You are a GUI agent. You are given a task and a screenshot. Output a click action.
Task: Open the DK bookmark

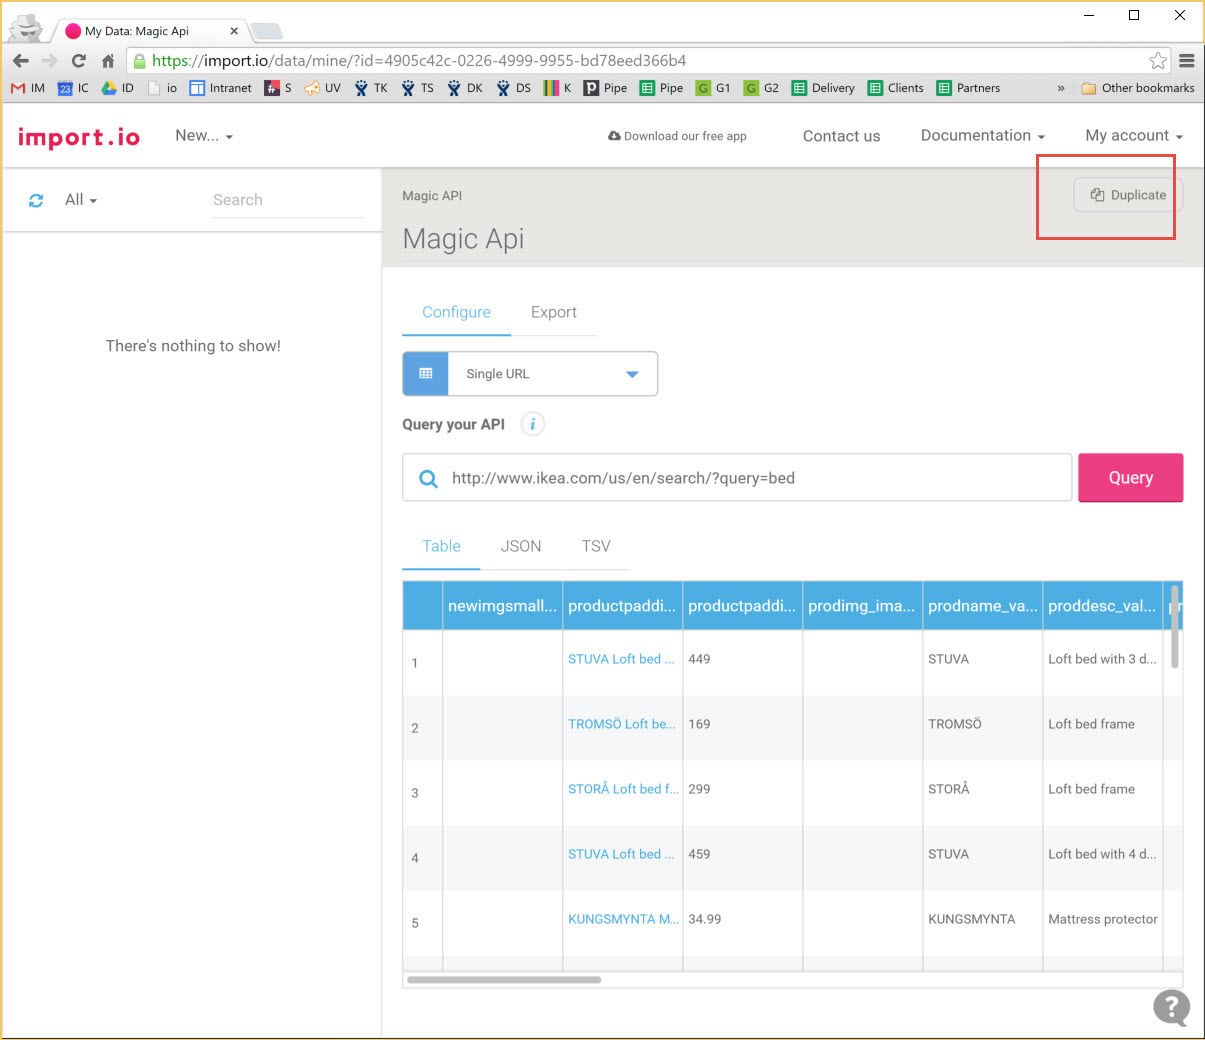point(465,88)
